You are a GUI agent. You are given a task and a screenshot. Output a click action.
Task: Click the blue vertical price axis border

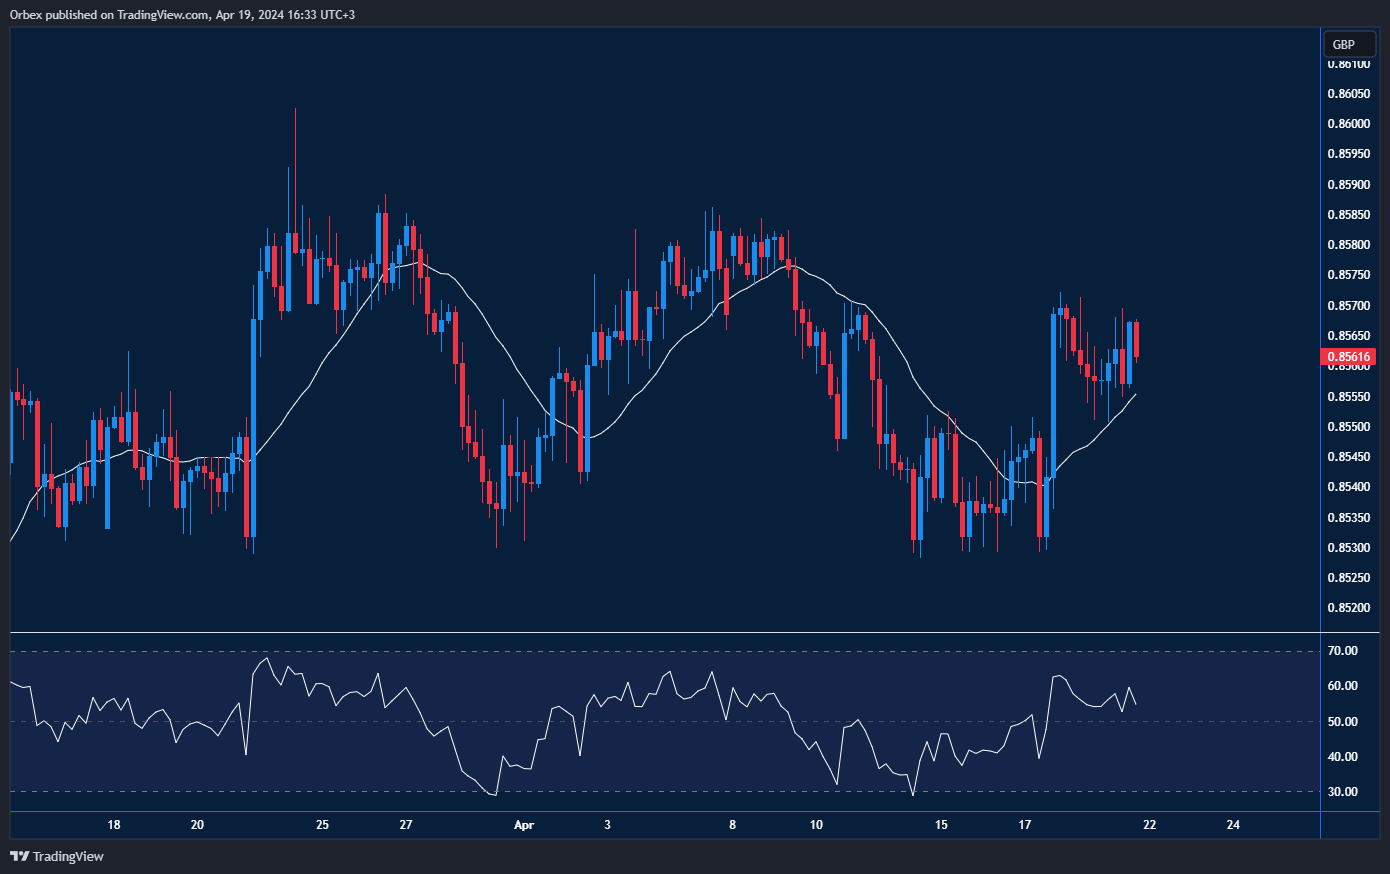point(1320,400)
